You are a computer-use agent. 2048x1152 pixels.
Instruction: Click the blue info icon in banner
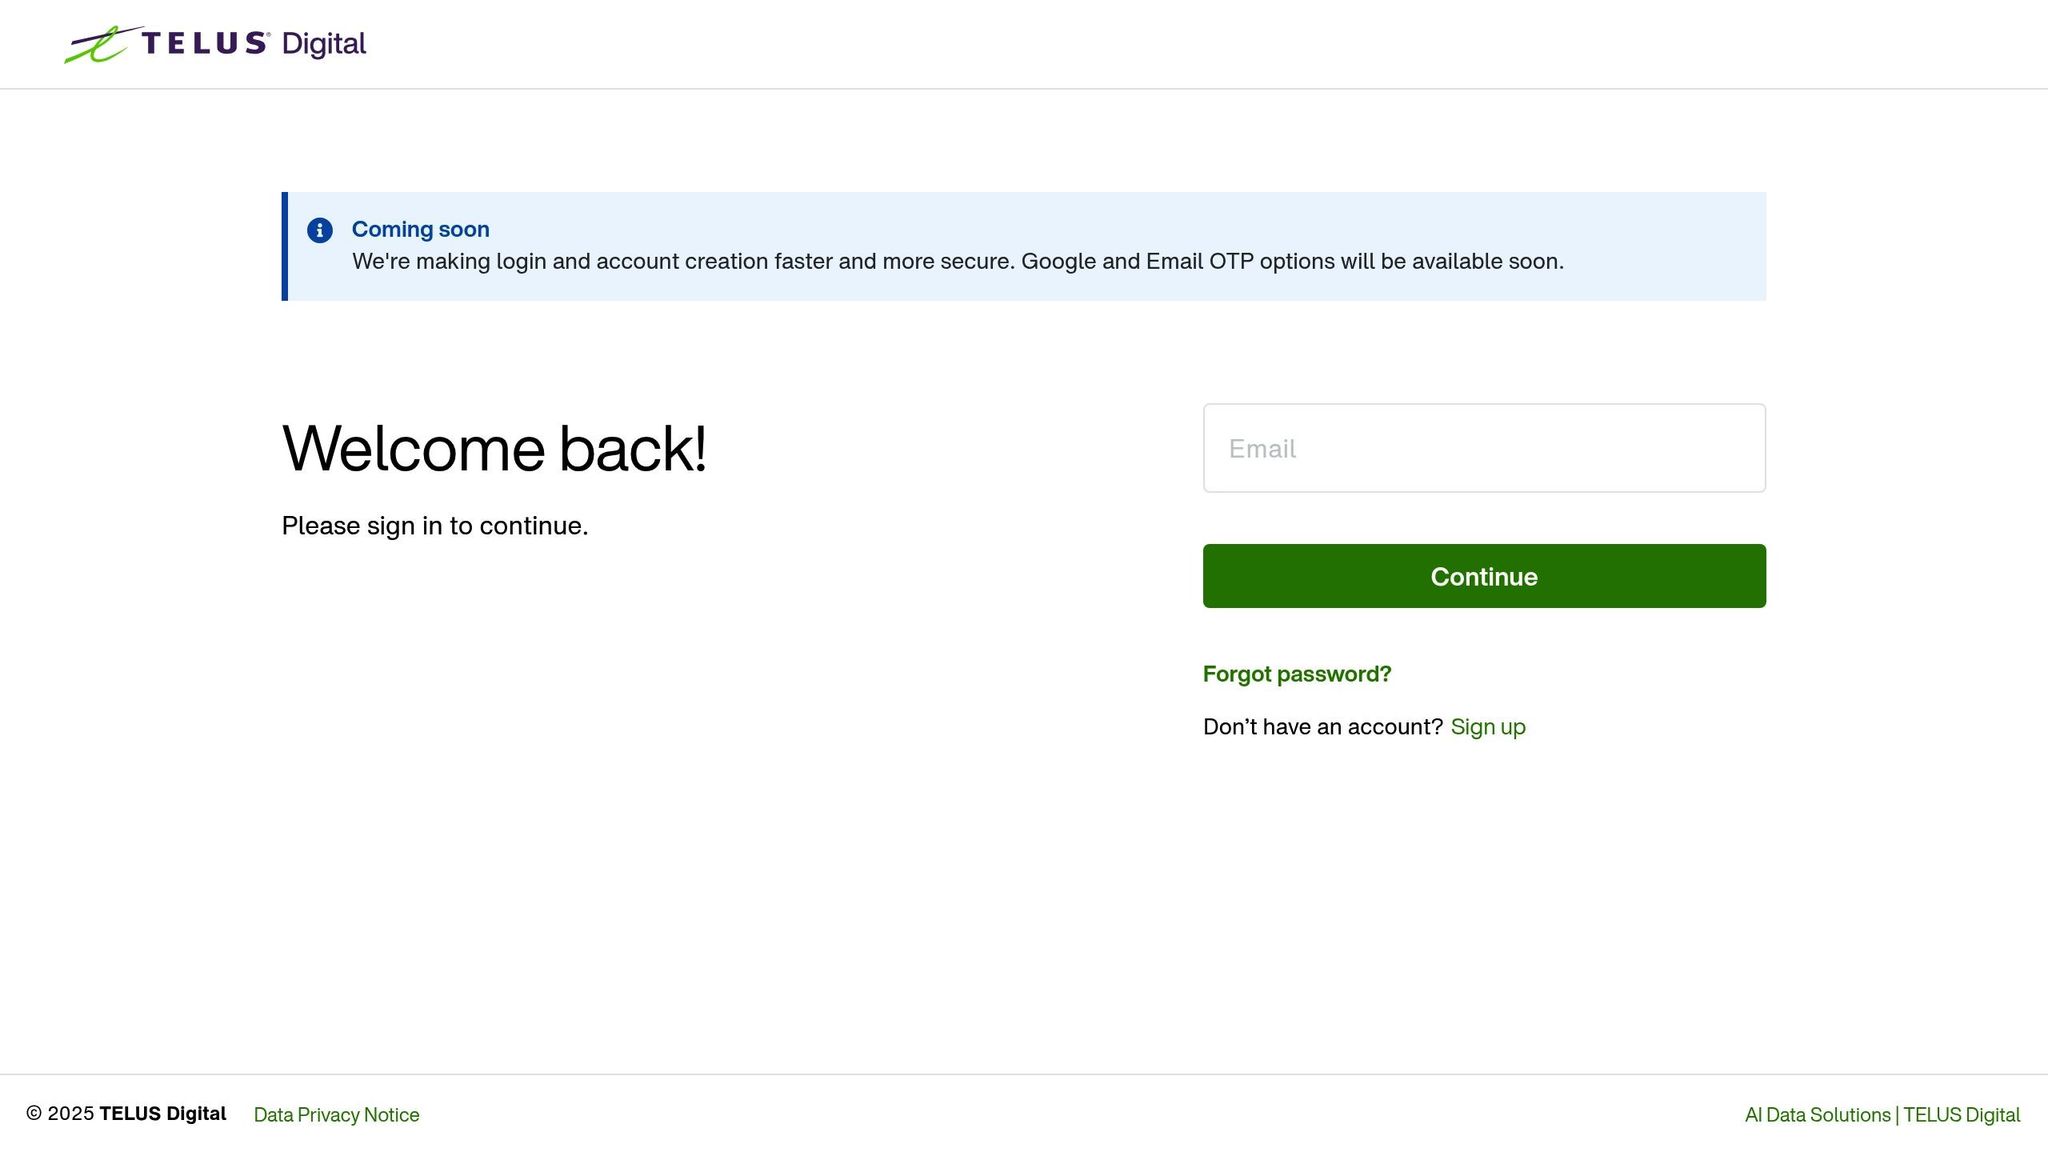tap(320, 230)
